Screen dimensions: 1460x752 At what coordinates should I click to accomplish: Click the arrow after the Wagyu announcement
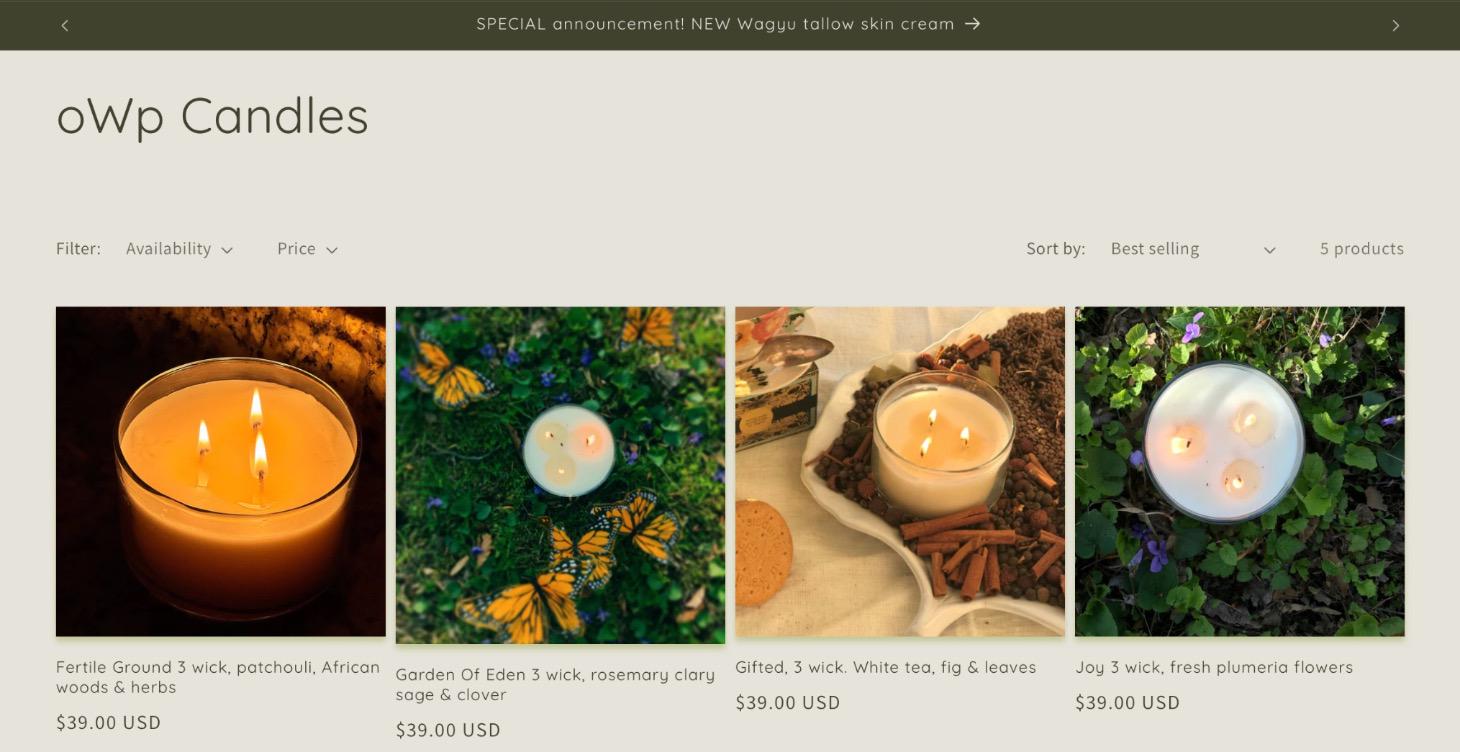972,24
